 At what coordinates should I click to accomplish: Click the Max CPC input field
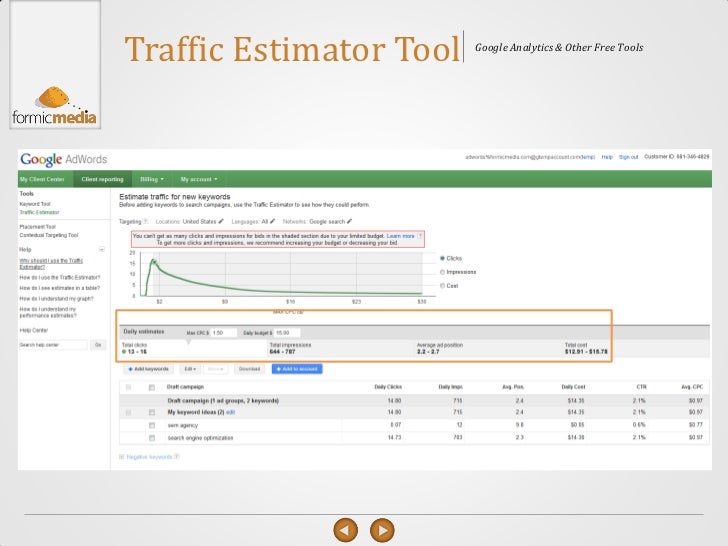(x=224, y=333)
